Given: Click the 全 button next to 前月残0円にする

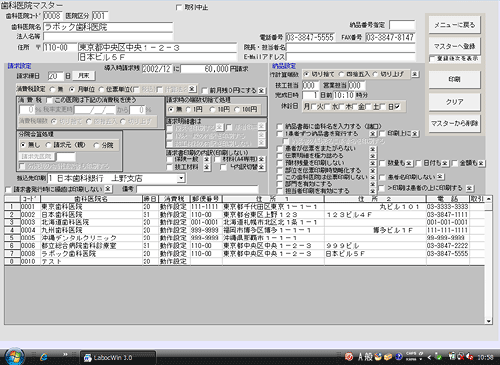Looking at the screenshot, I should 261,90.
